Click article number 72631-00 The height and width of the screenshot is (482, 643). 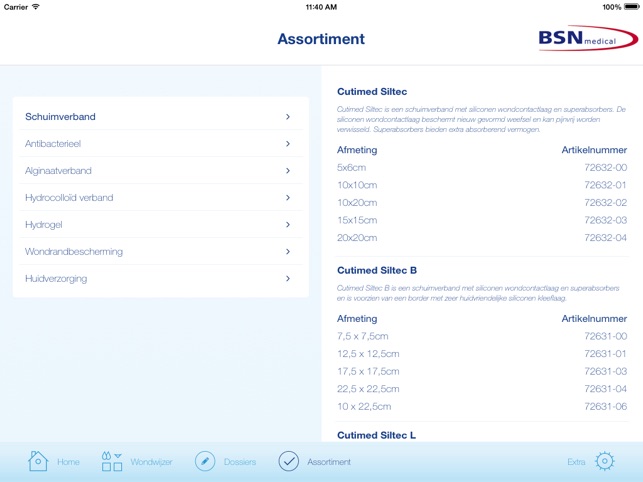pyautogui.click(x=606, y=336)
